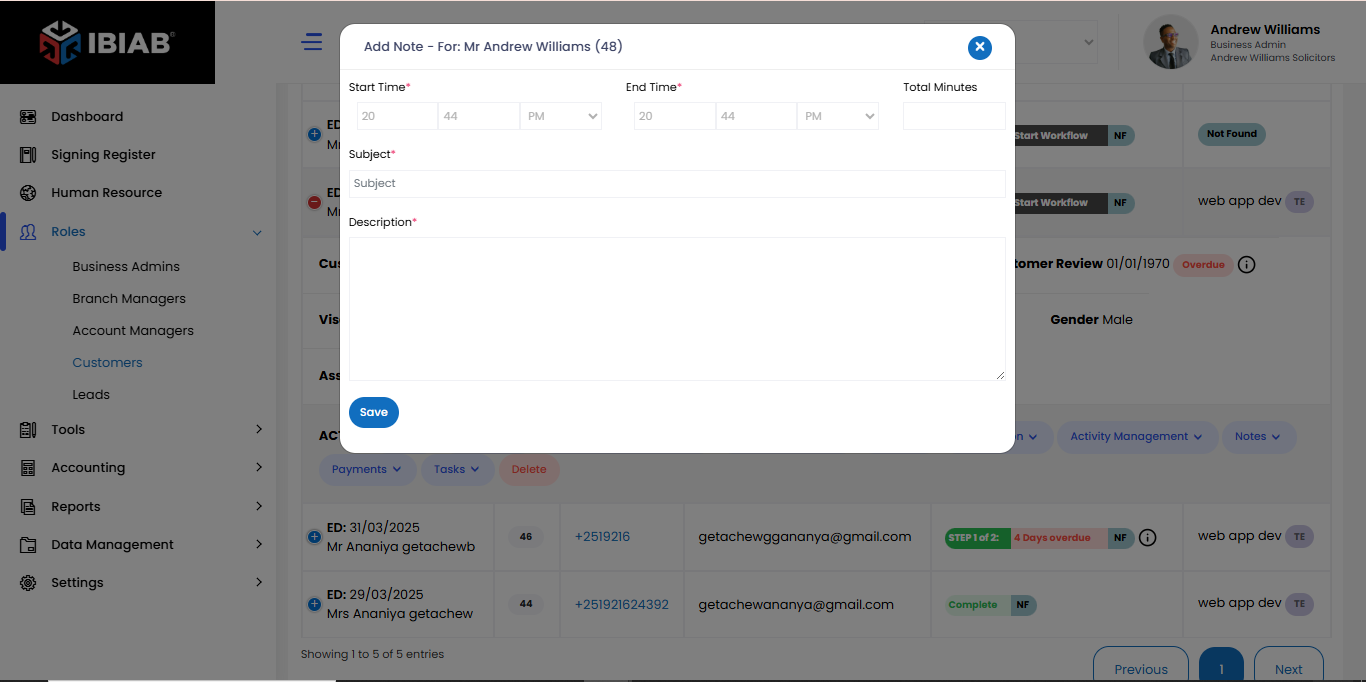1366x682 pixels.
Task: Click the Human Resource globe icon
Action: click(28, 193)
